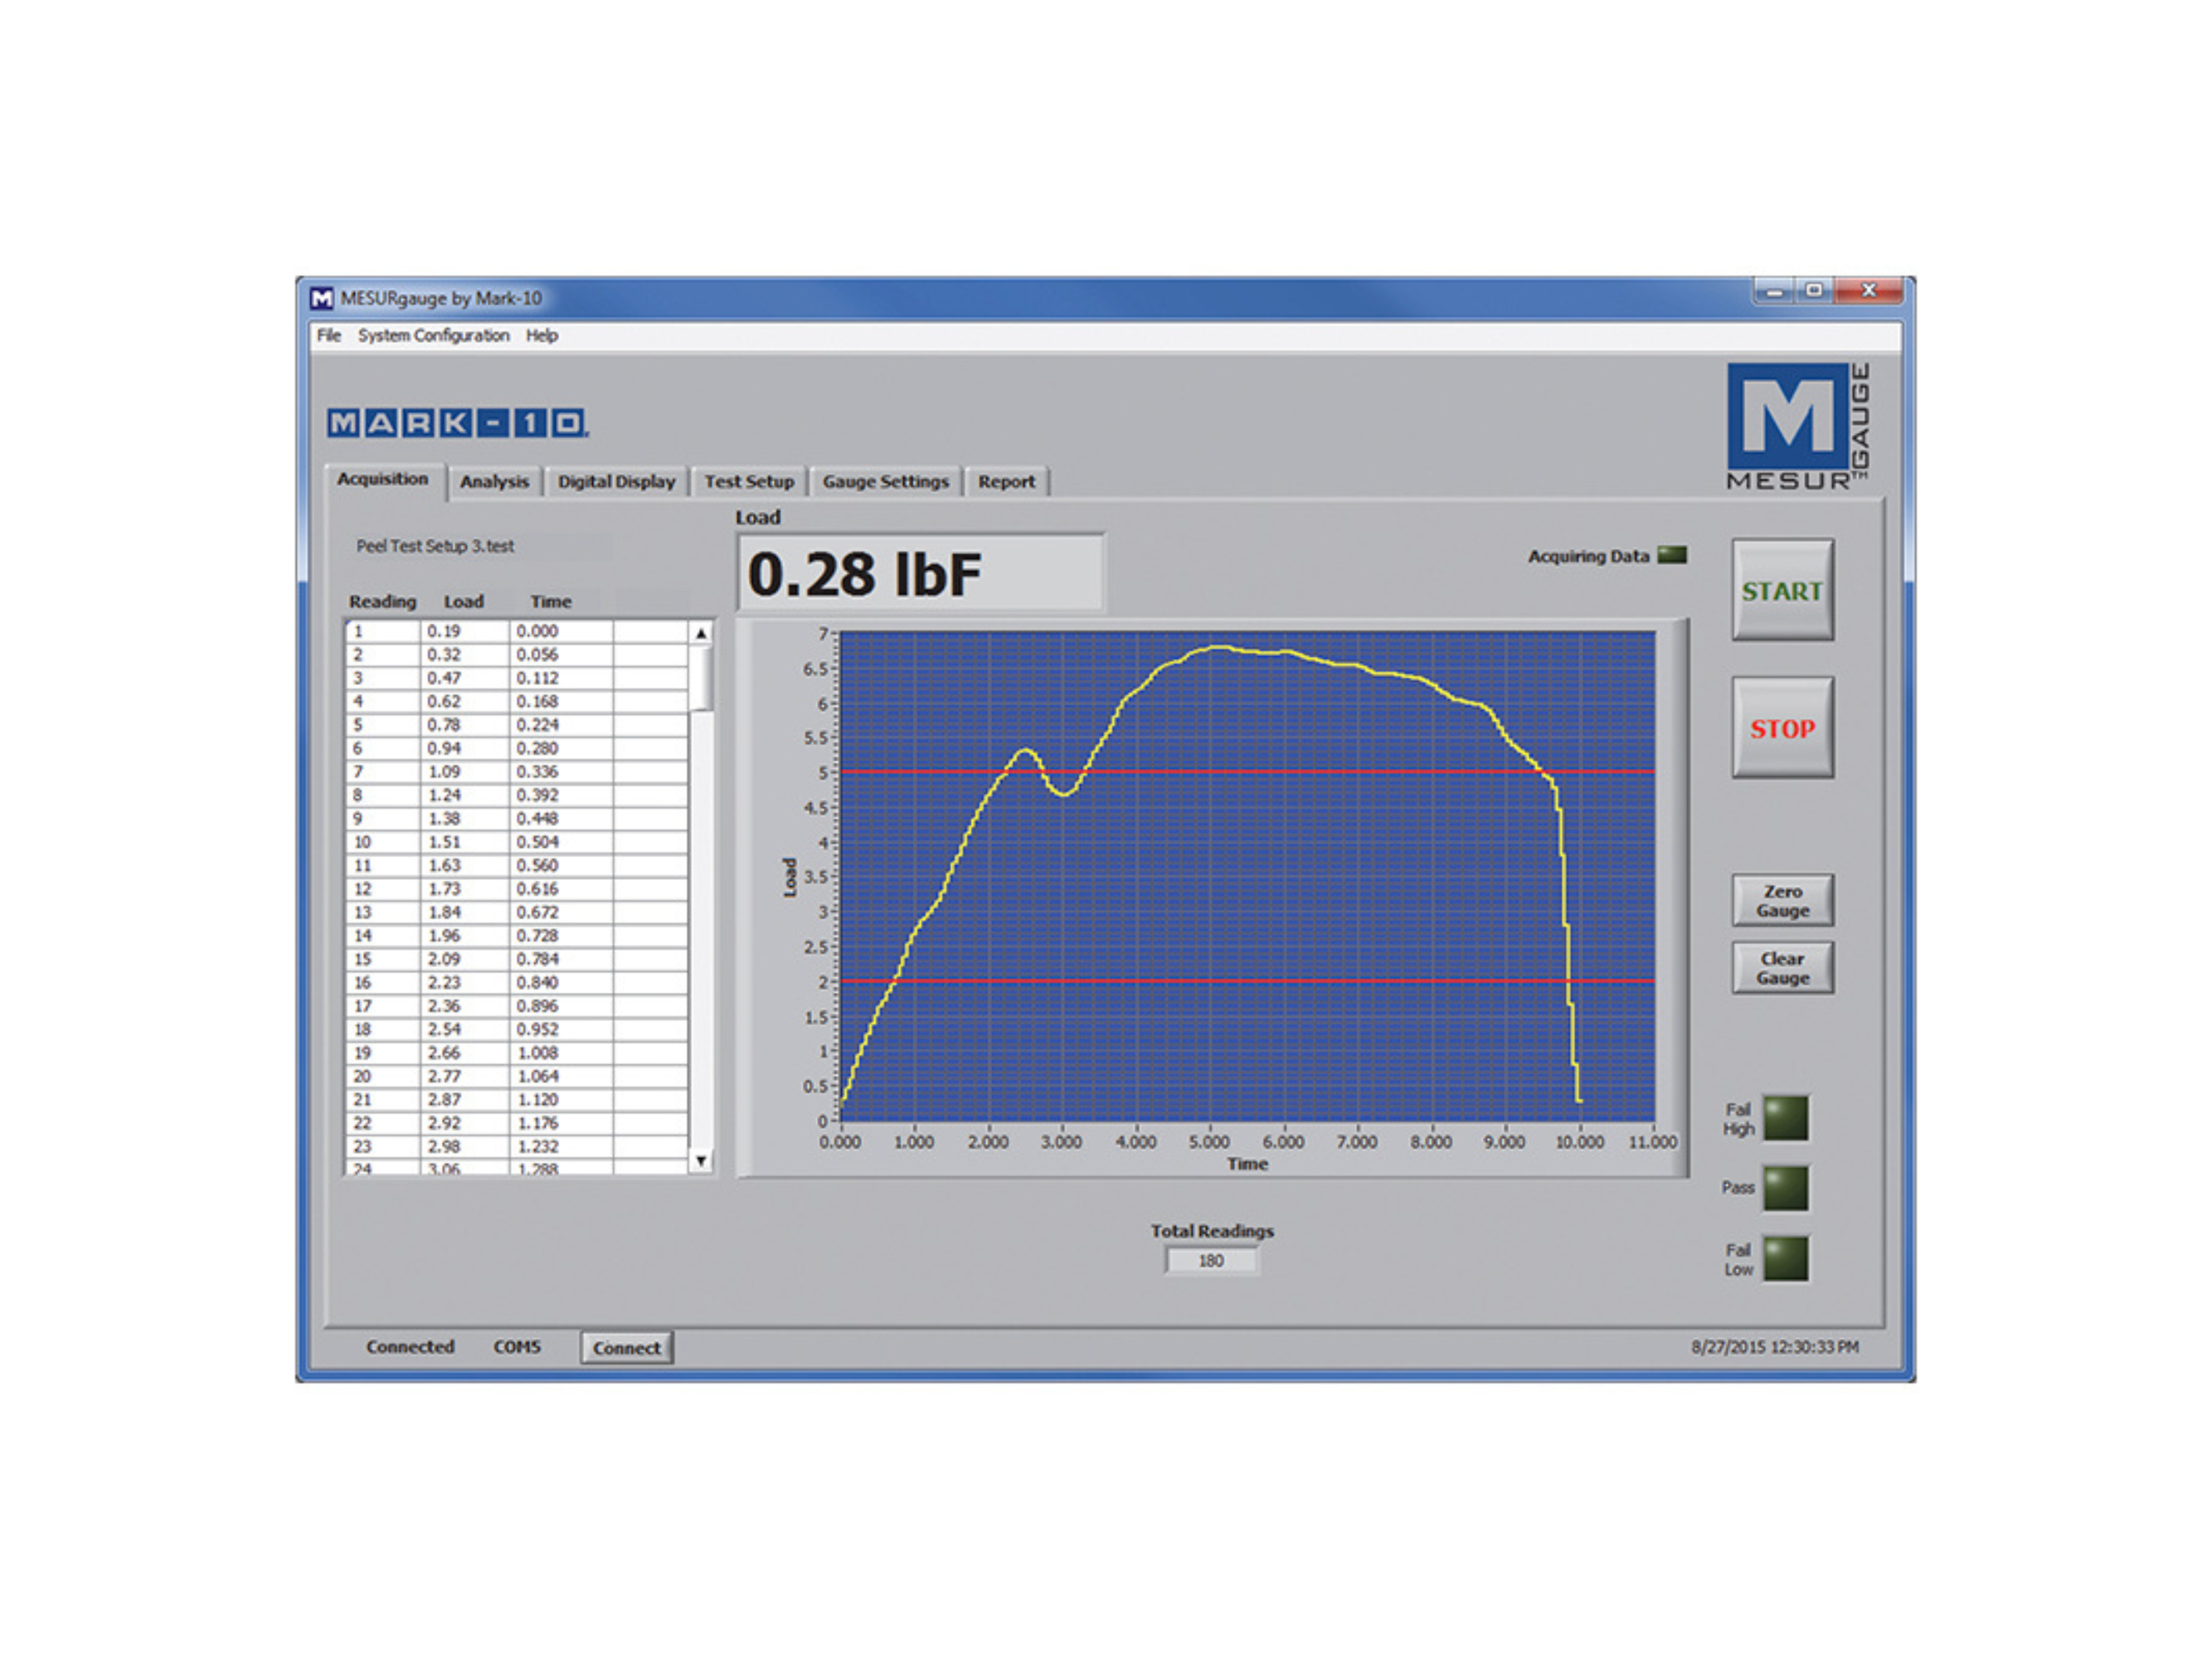This screenshot has height=1659, width=2212.
Task: Select the Test Setup tab
Action: (749, 481)
